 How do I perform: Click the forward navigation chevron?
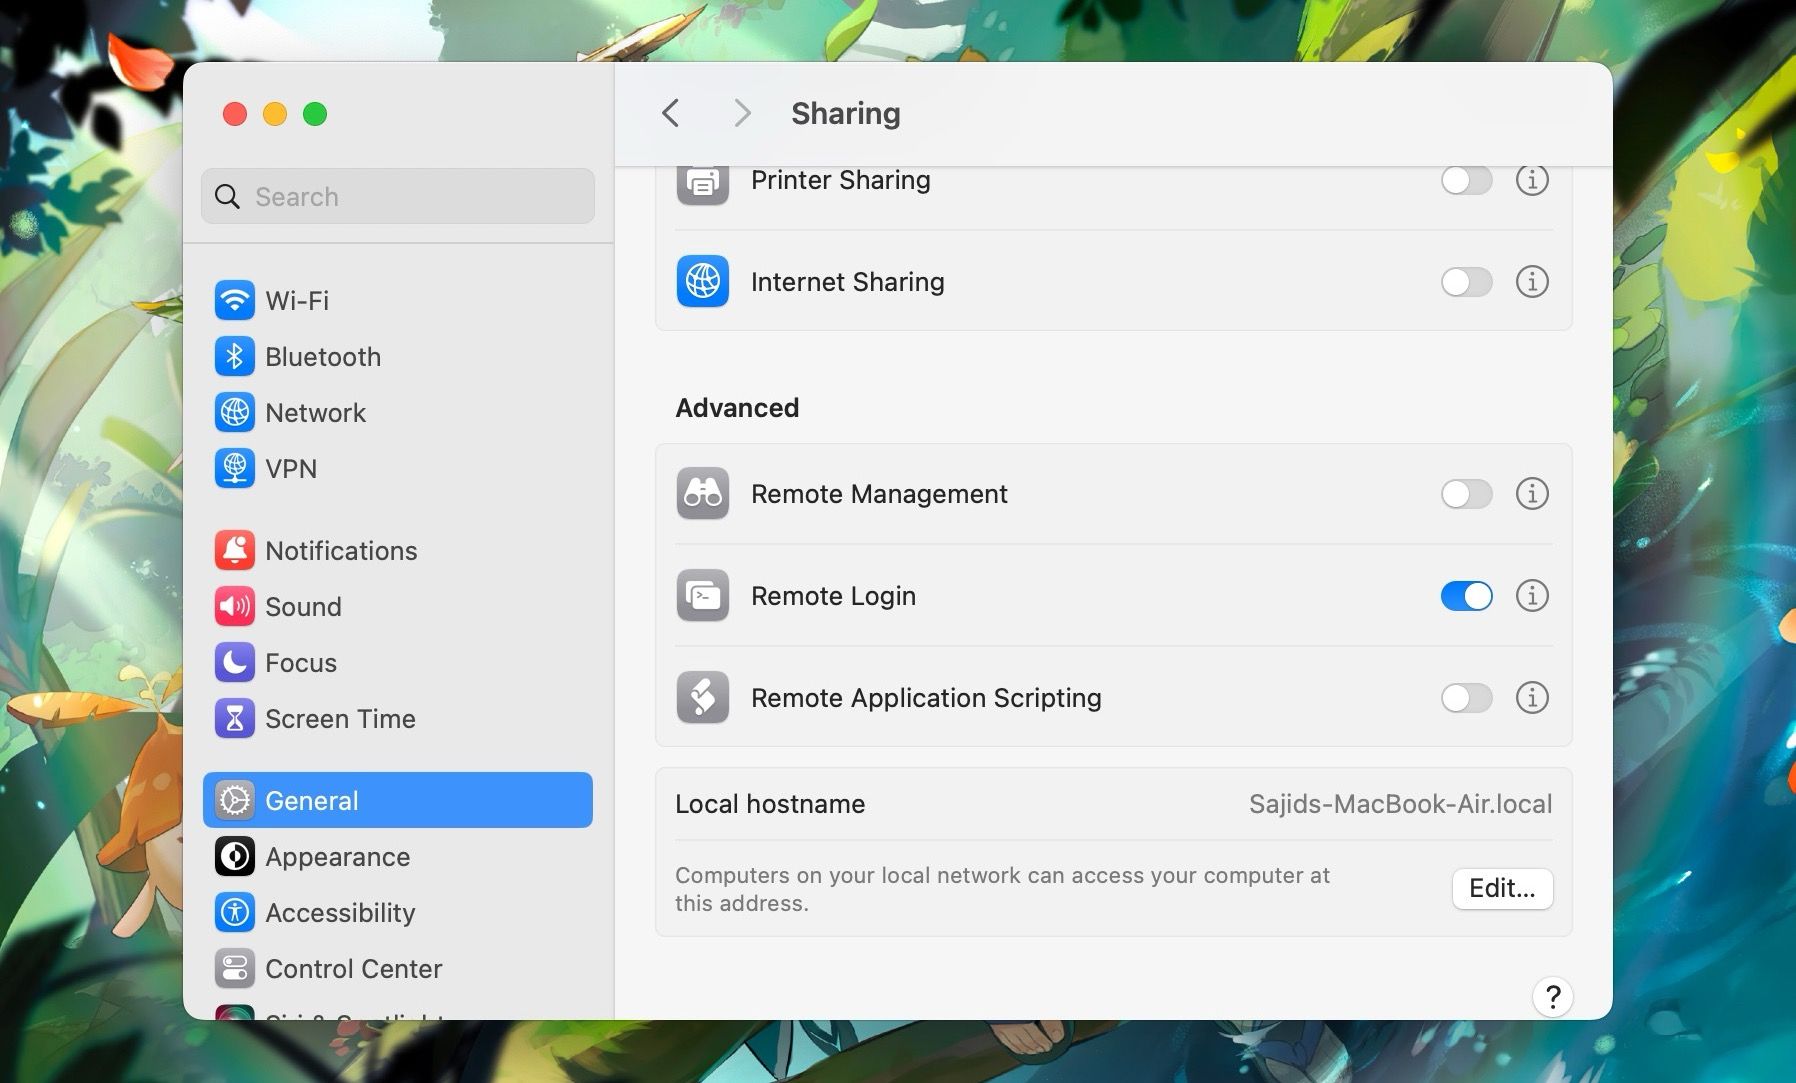click(x=741, y=113)
